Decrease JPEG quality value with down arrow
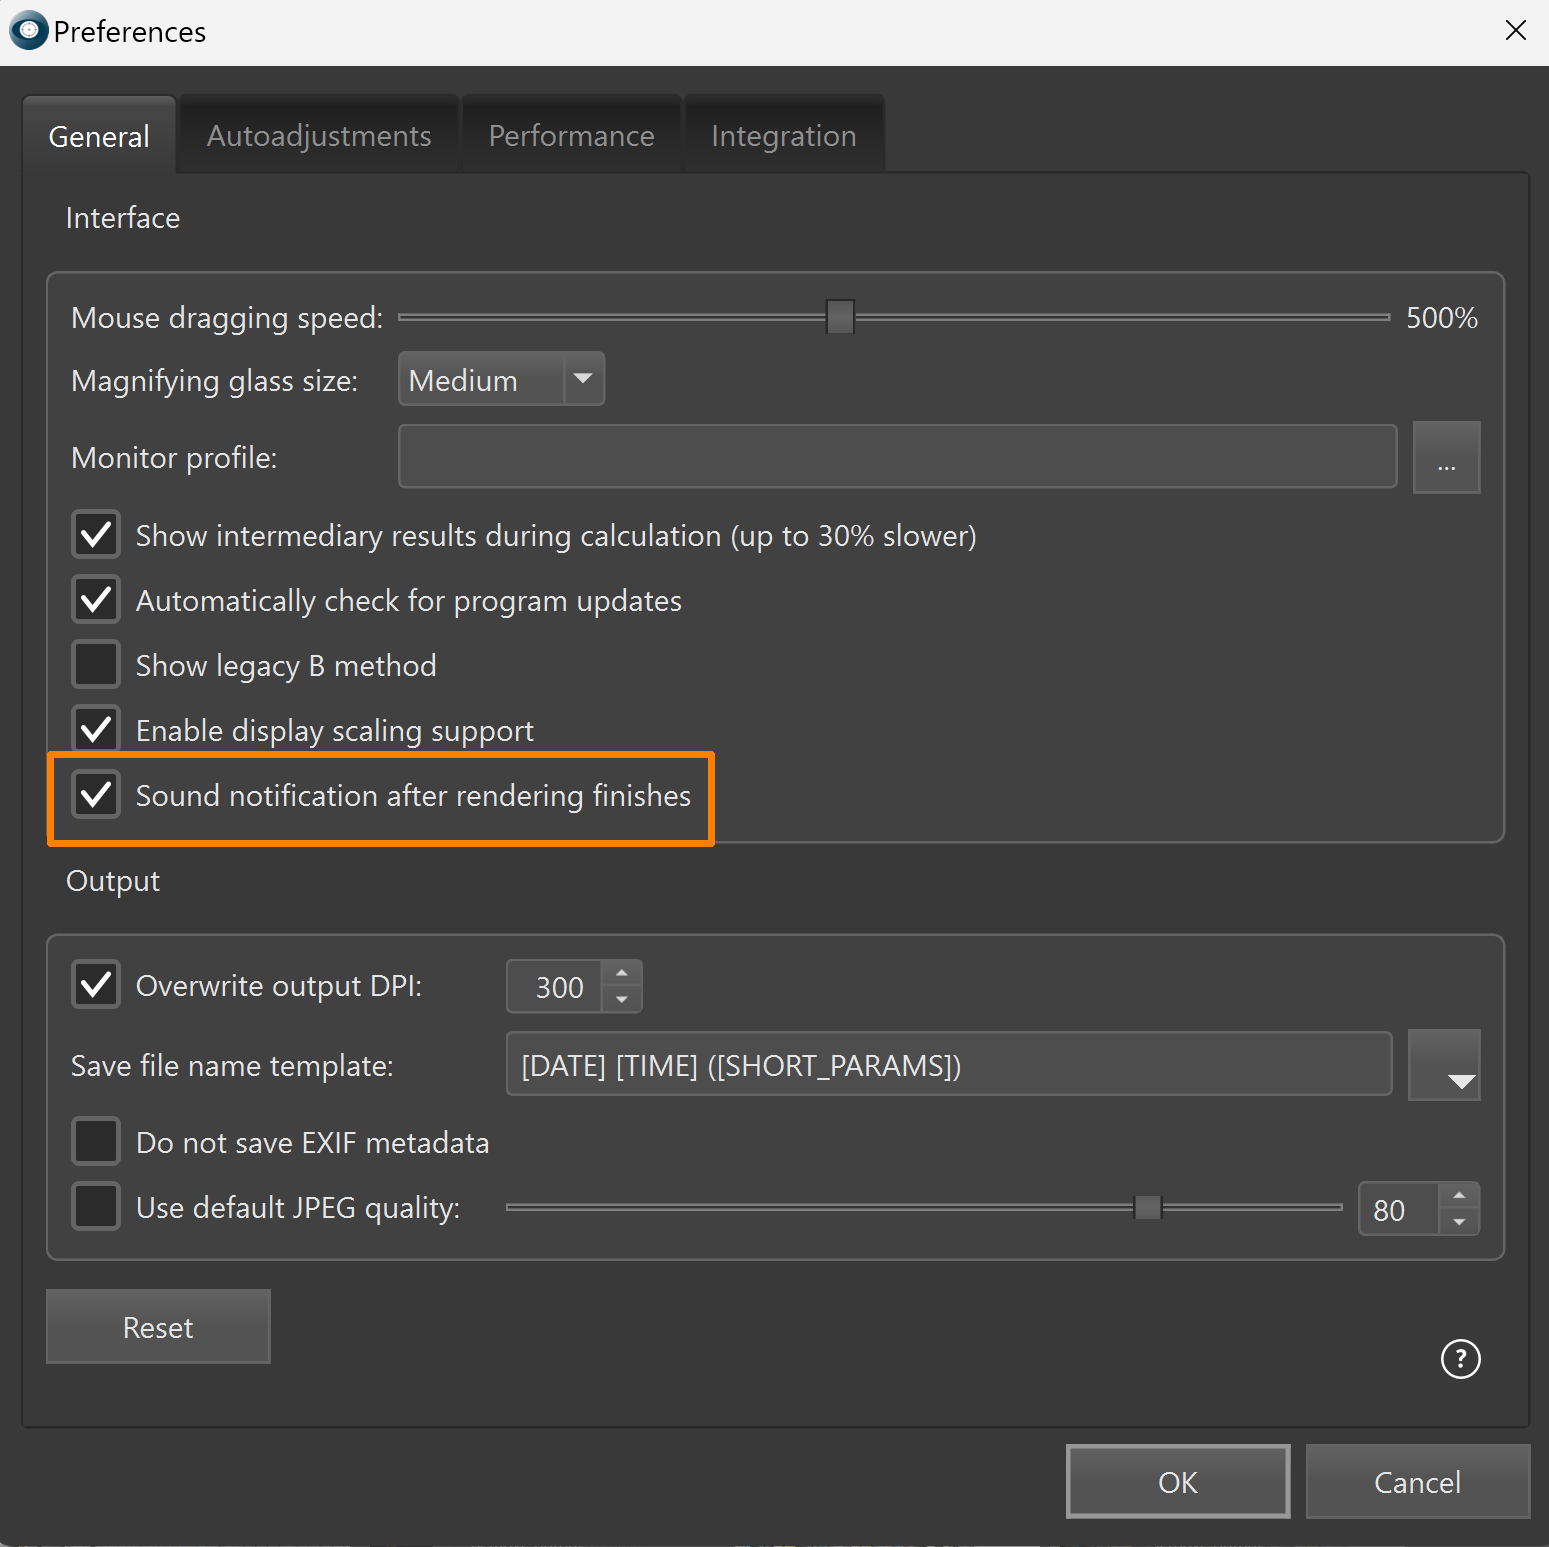The height and width of the screenshot is (1547, 1549). 1459,1222
